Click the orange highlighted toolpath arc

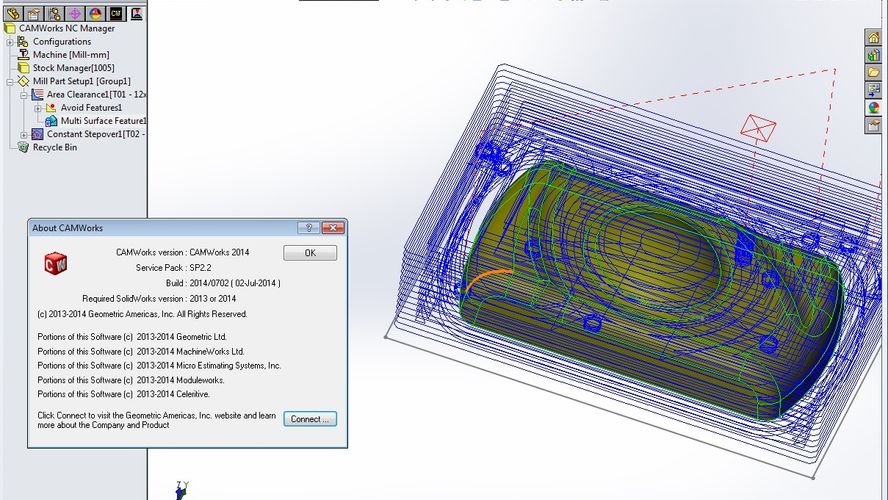point(489,279)
